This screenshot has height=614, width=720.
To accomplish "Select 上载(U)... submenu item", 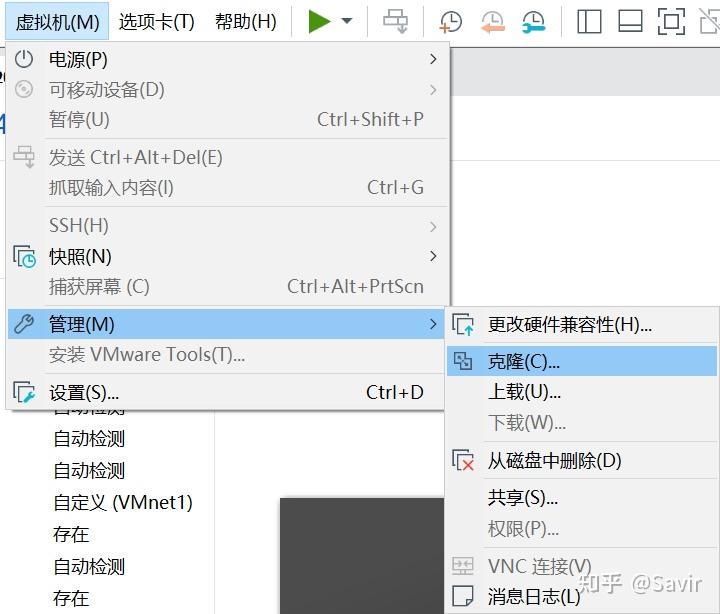I will pos(582,392).
